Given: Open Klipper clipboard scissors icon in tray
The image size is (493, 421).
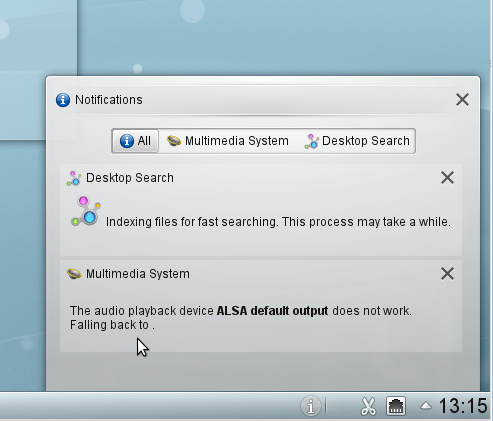Looking at the screenshot, I should click(x=368, y=406).
